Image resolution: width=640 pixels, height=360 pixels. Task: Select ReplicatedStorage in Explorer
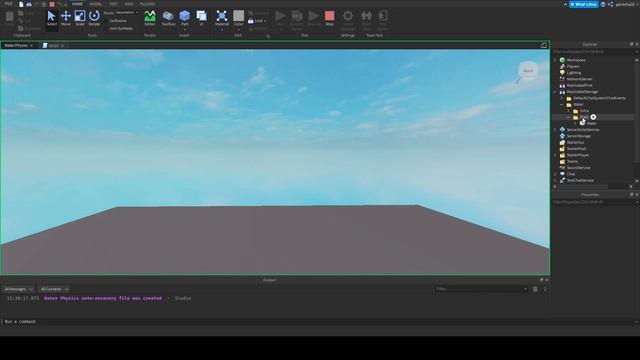point(582,92)
